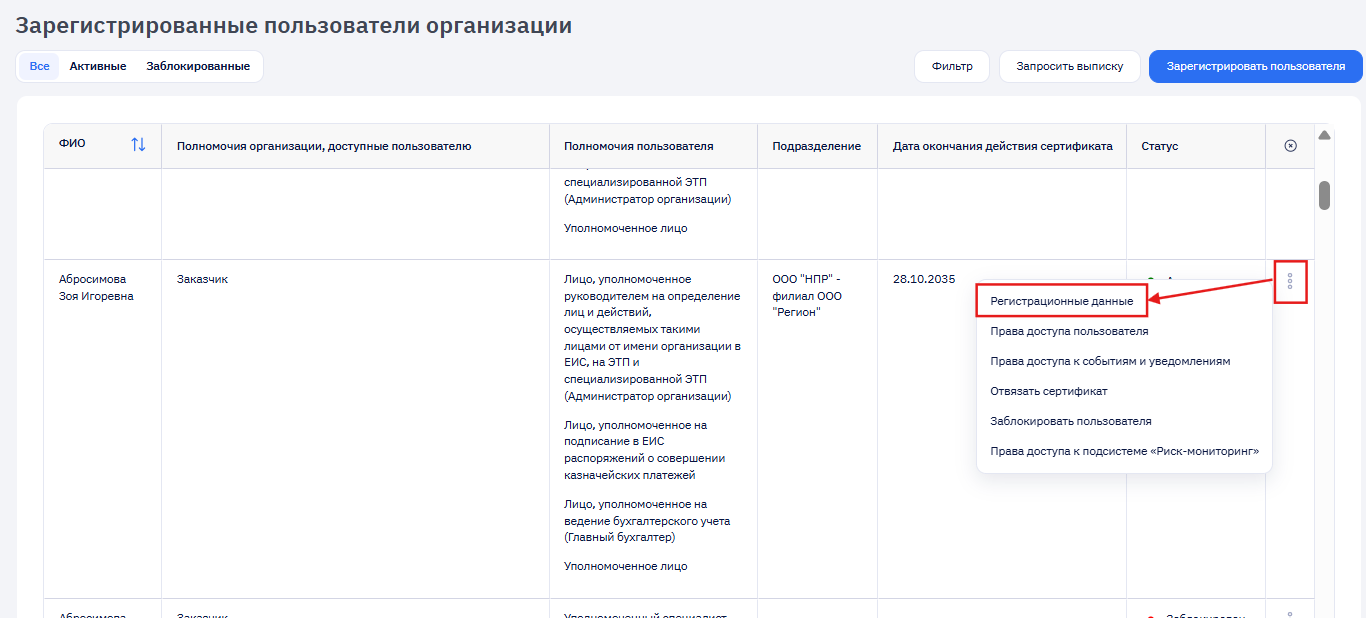Screen dimensions: 1366x618
Task: Switch to the Активные tab
Action: point(98,66)
